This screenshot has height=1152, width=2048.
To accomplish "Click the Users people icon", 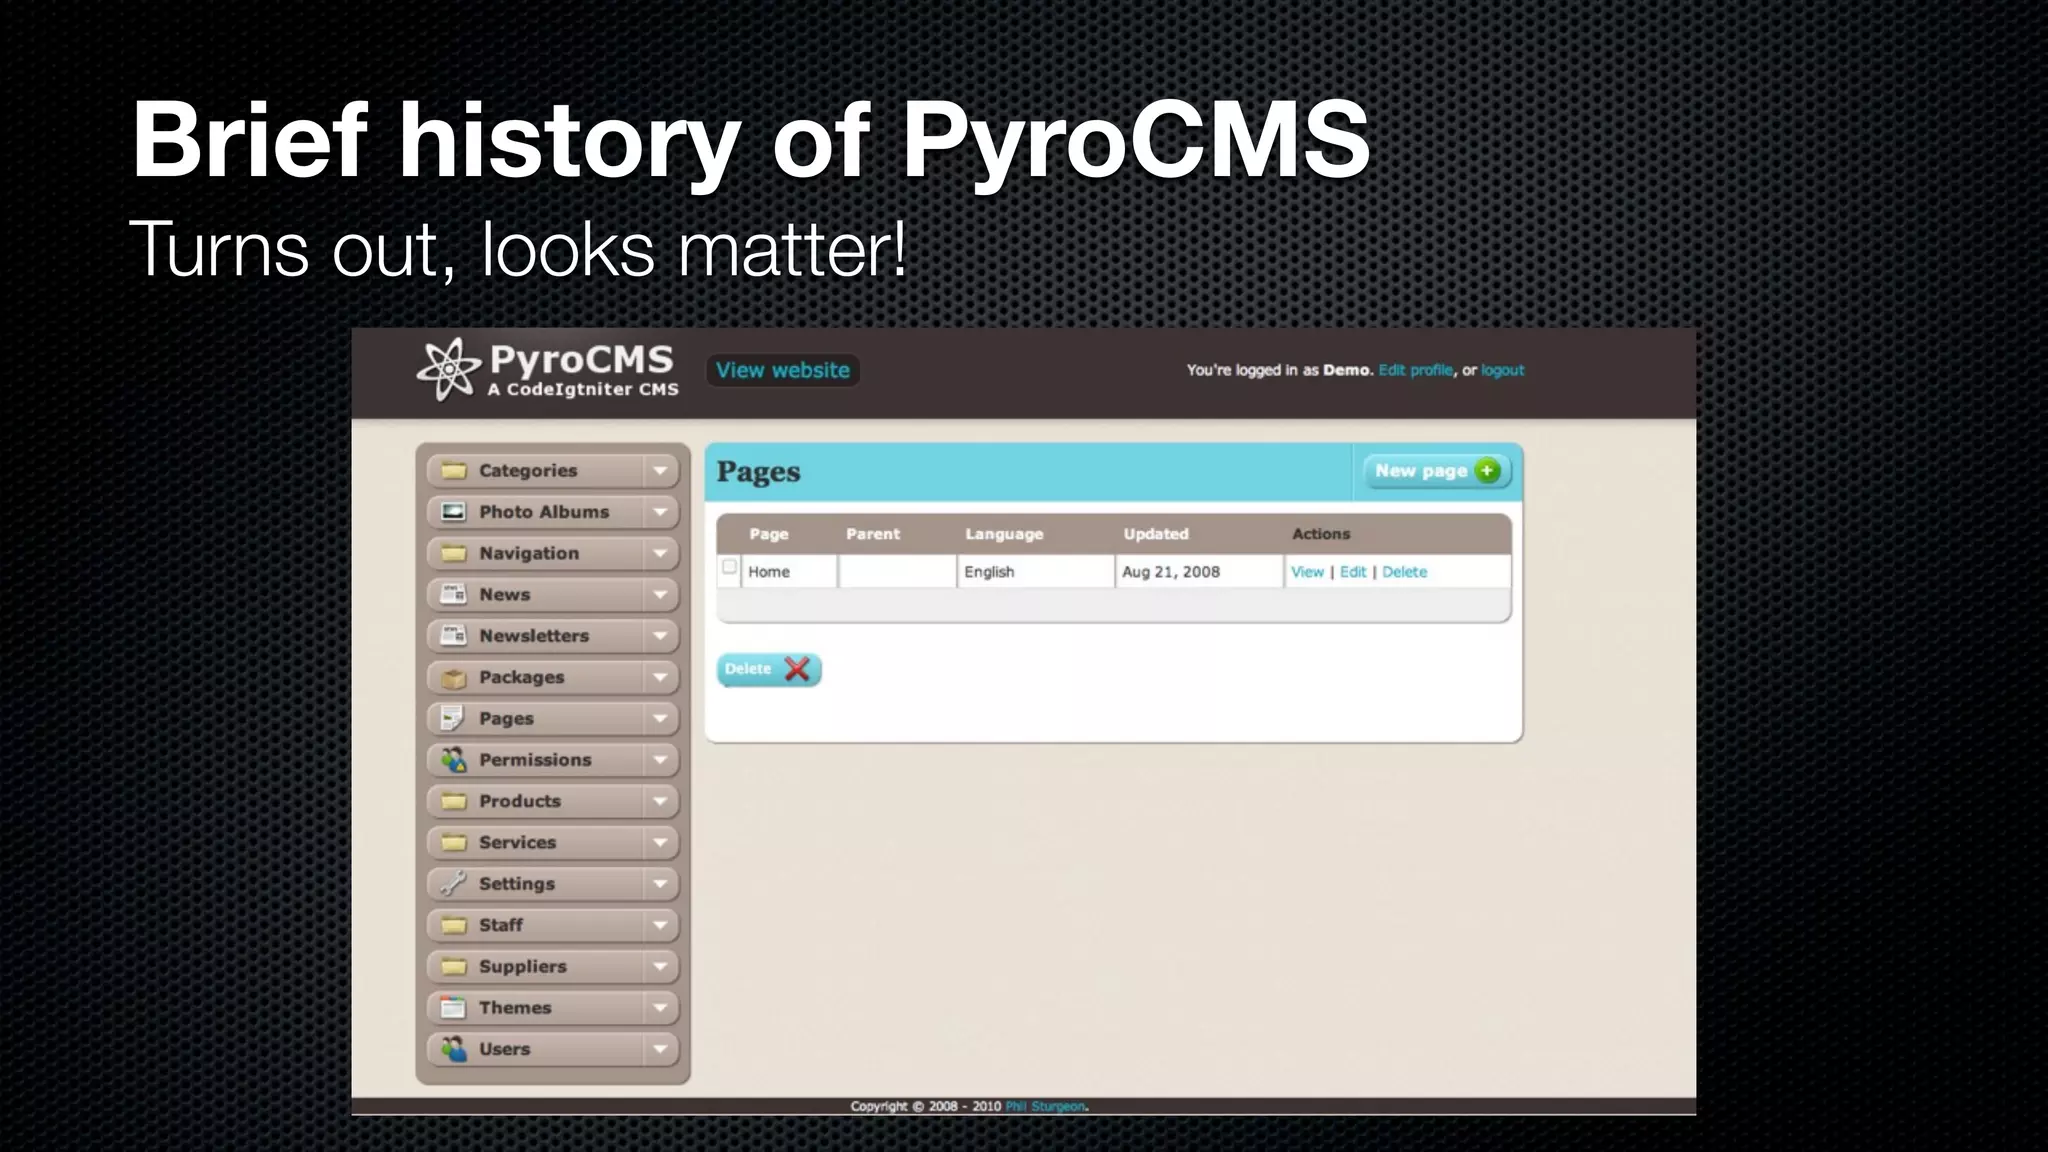I will click(x=454, y=1048).
